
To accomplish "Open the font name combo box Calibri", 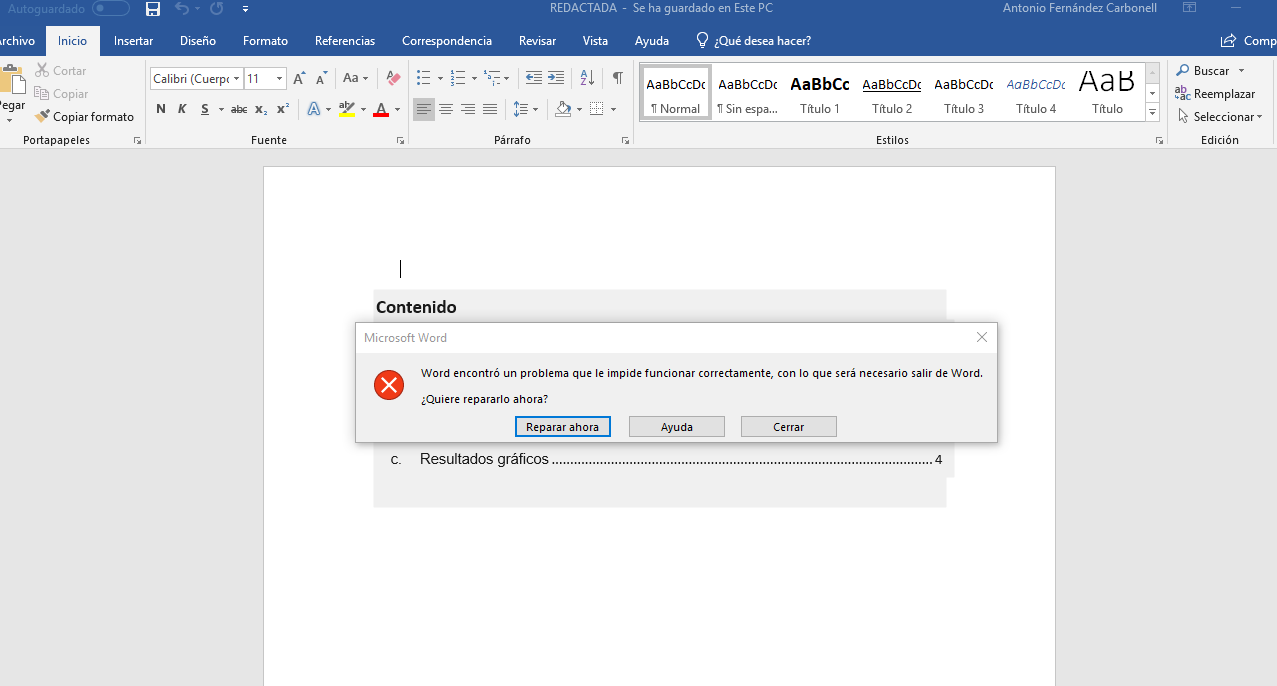I will tap(197, 78).
